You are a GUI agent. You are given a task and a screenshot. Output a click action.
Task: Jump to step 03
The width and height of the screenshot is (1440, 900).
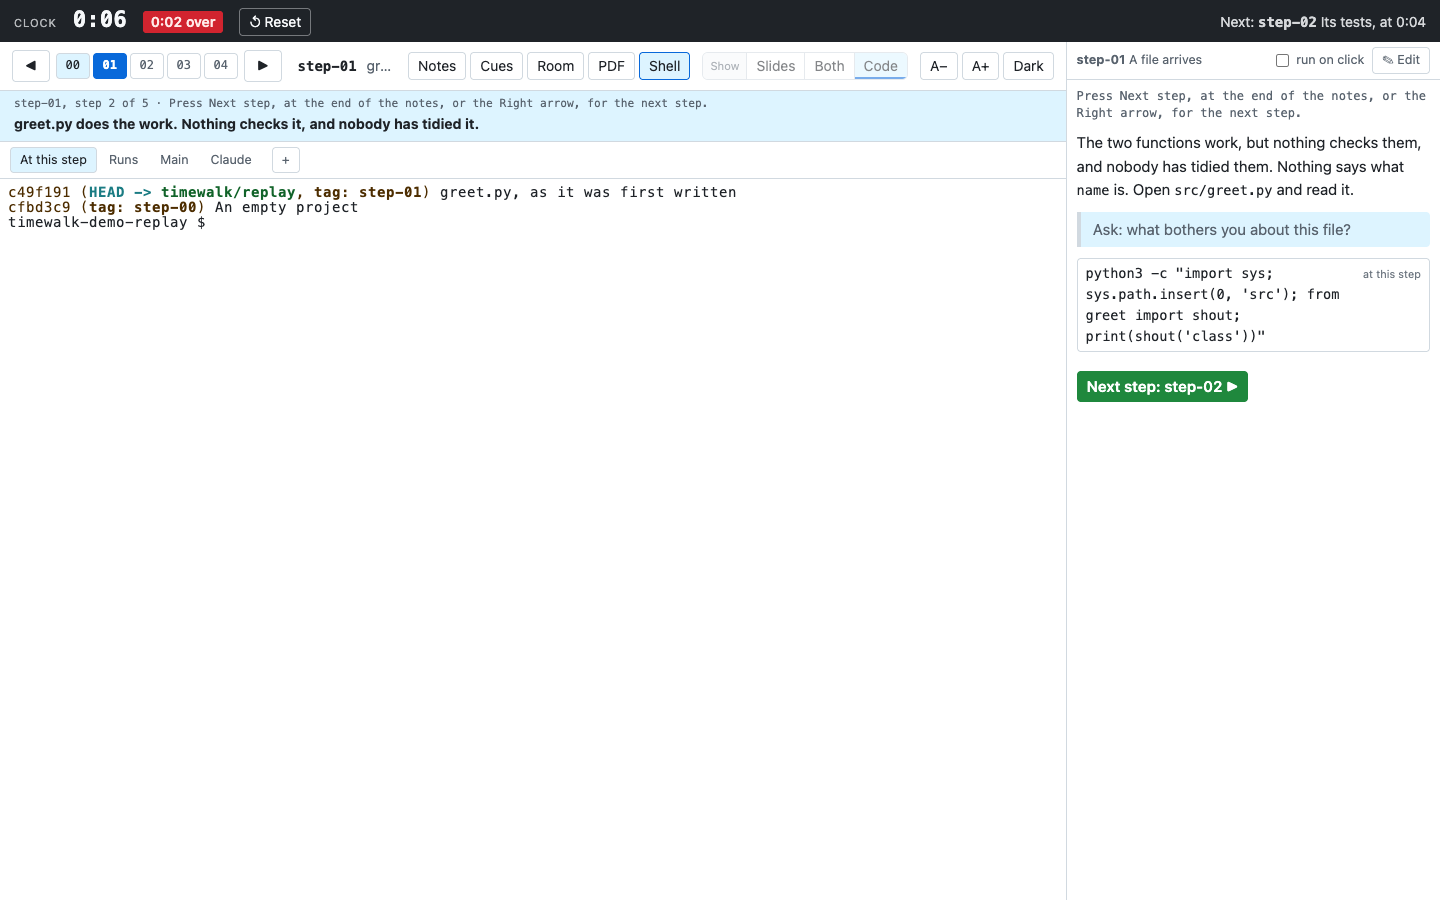click(184, 66)
